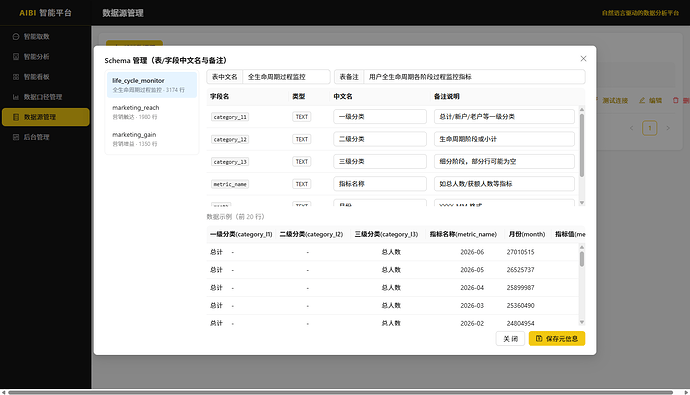This screenshot has width=690, height=395.
Task: Edit Chinese name field for category_l2
Action: pos(380,139)
